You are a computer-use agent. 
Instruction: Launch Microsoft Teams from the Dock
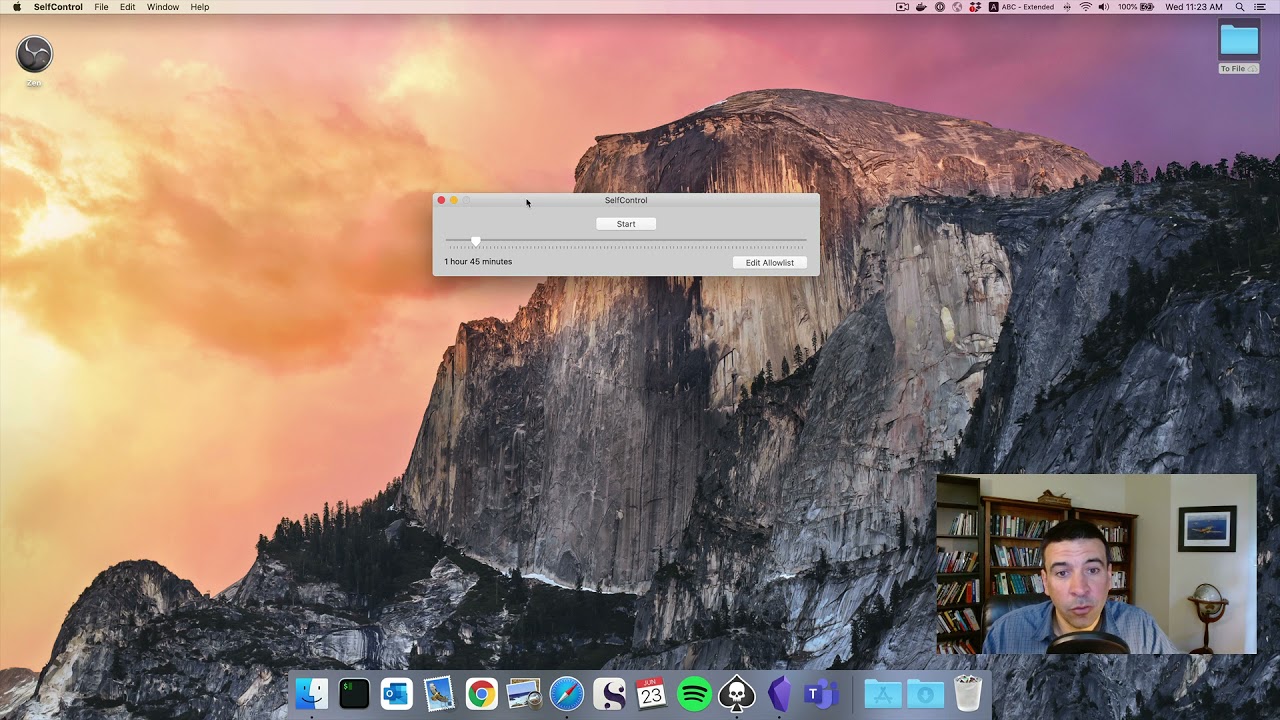(822, 693)
